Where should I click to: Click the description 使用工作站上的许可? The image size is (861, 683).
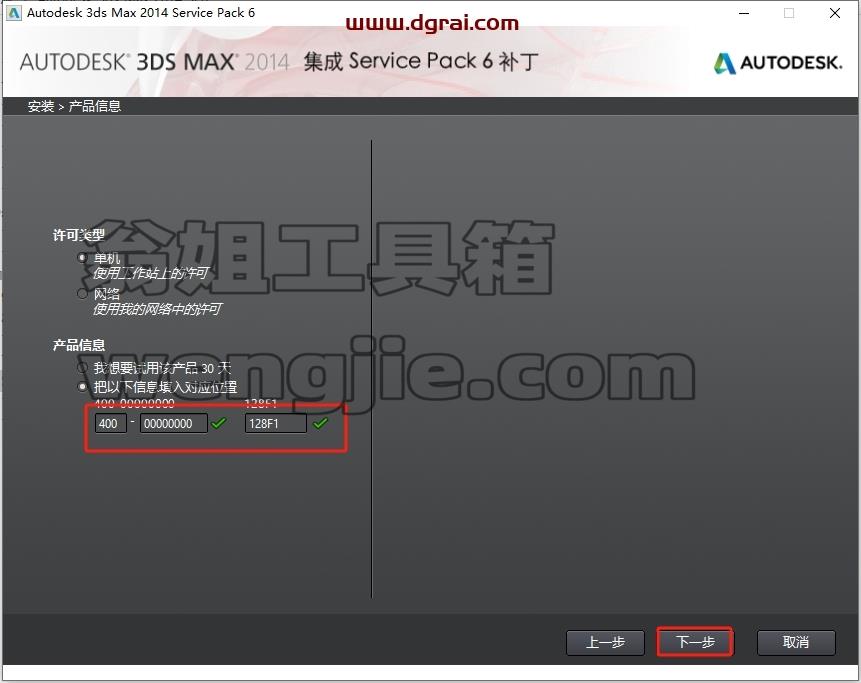[x=150, y=273]
